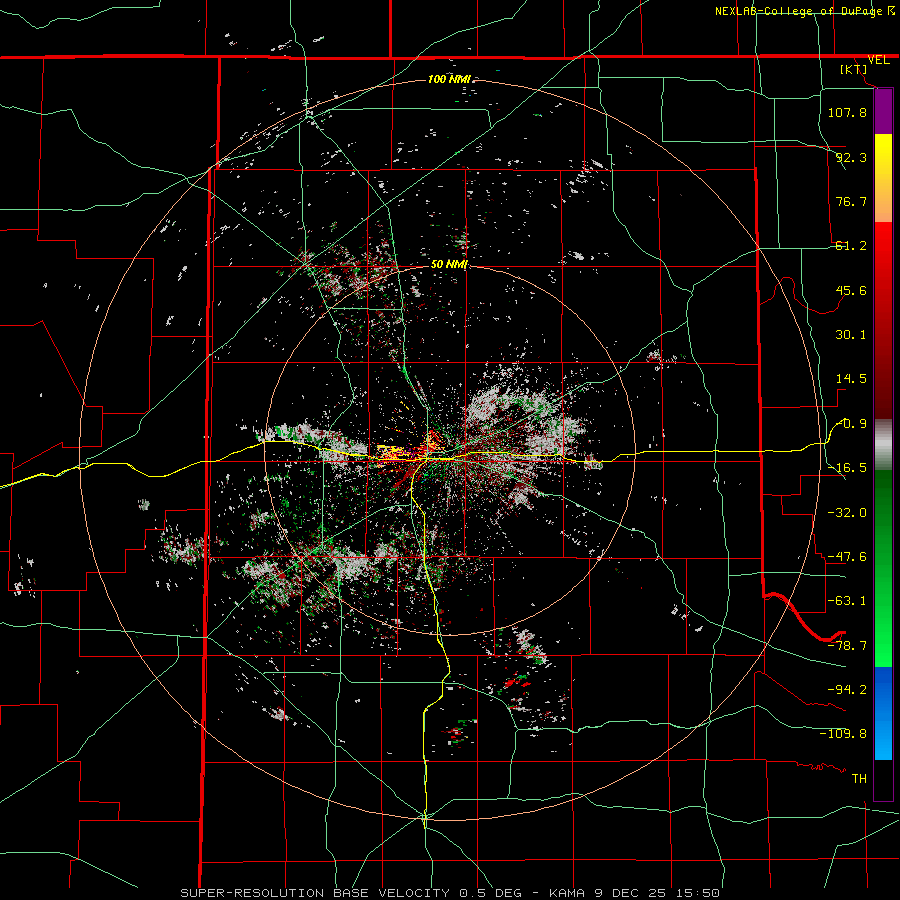Select the -63.1 scale value

847,601
